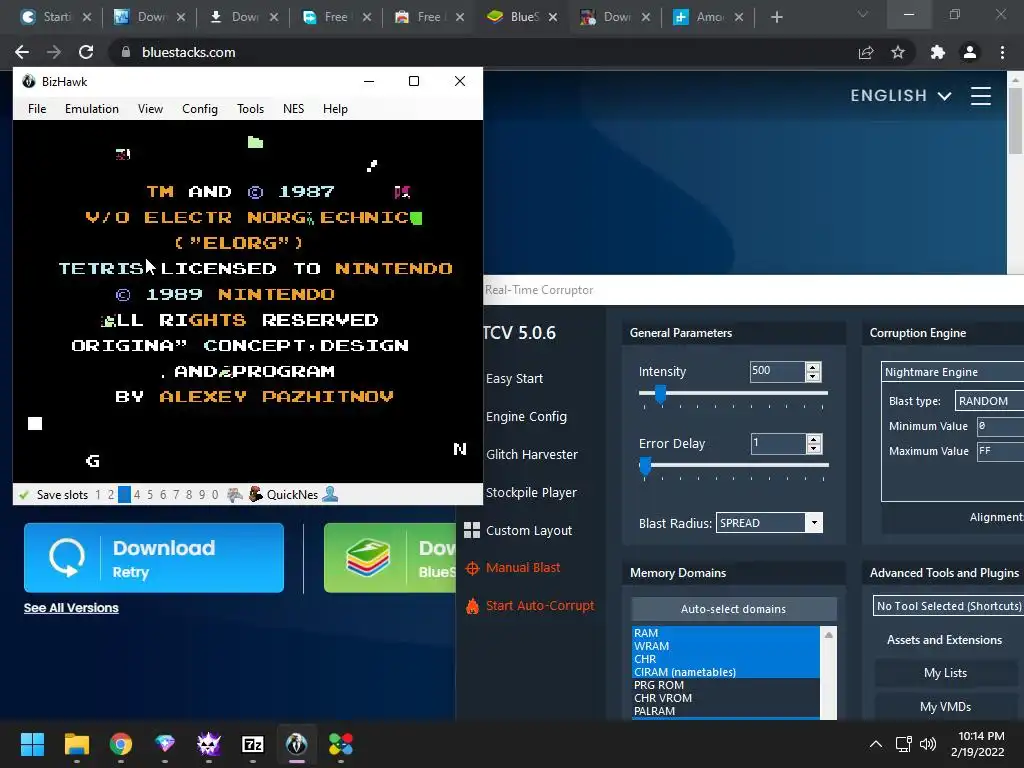Open the File menu in BizHawk
The width and height of the screenshot is (1024, 768).
(37, 108)
